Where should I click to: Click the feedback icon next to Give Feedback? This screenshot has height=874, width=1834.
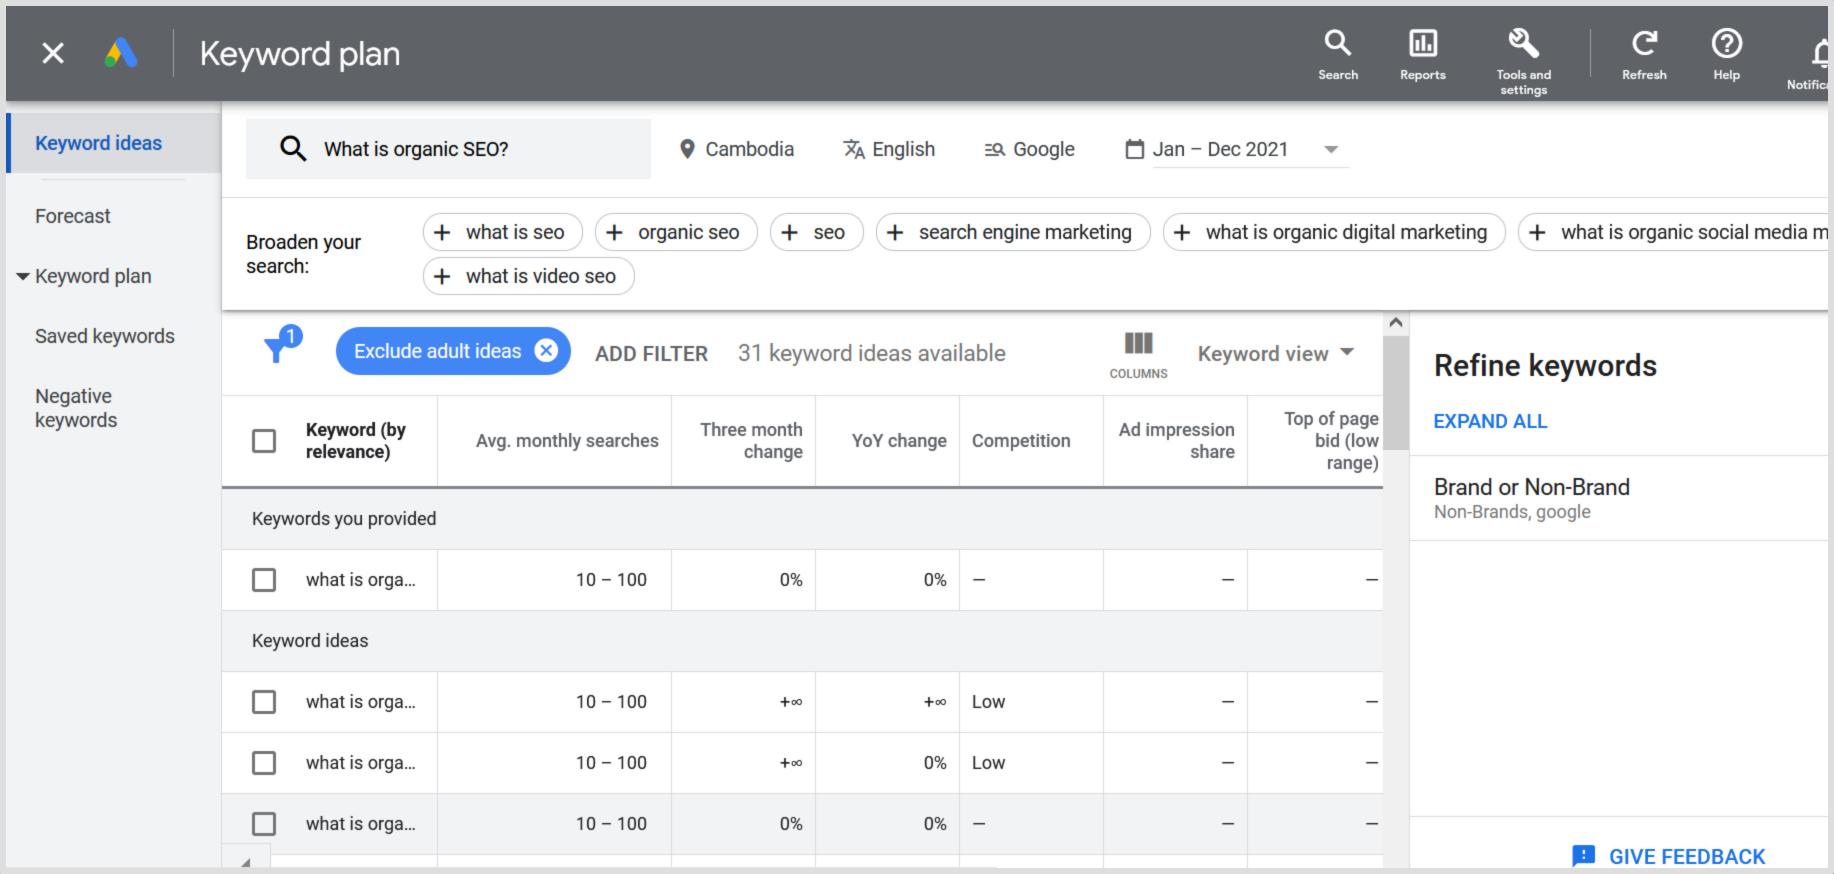(1583, 856)
